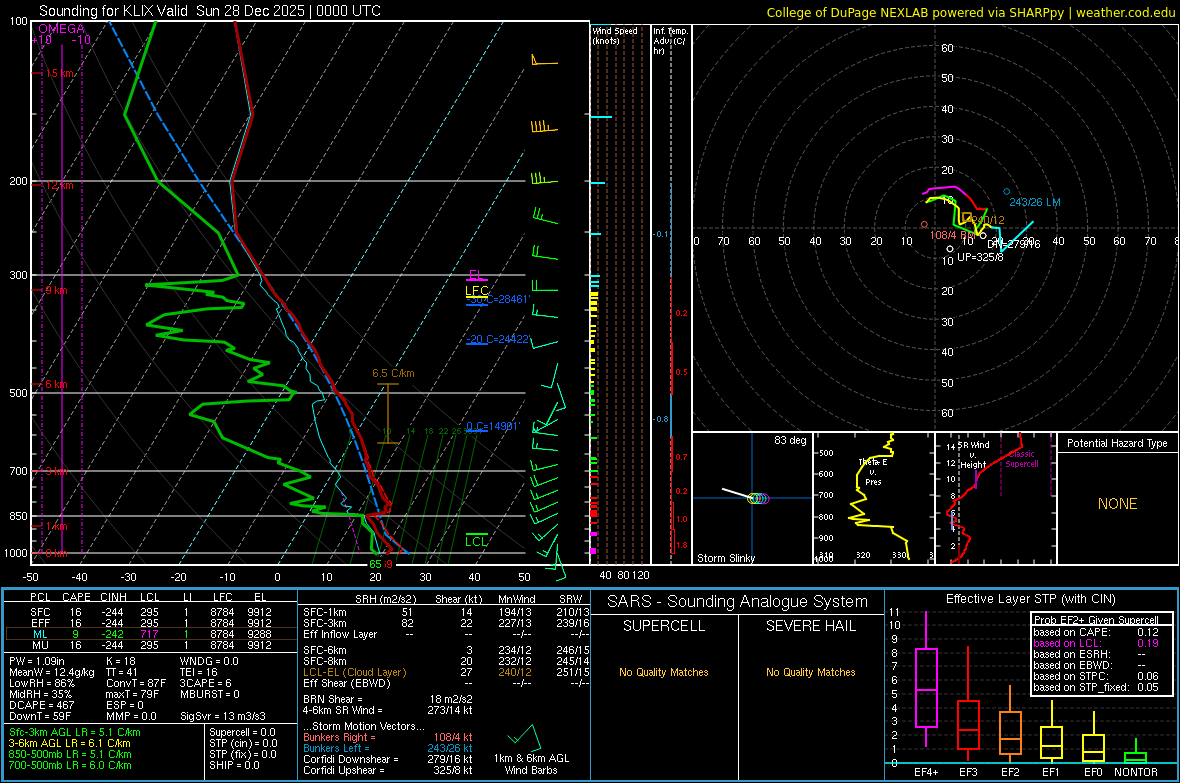Click the magenta 'Classic Supercell' label
1180x783 pixels.
[1021, 459]
